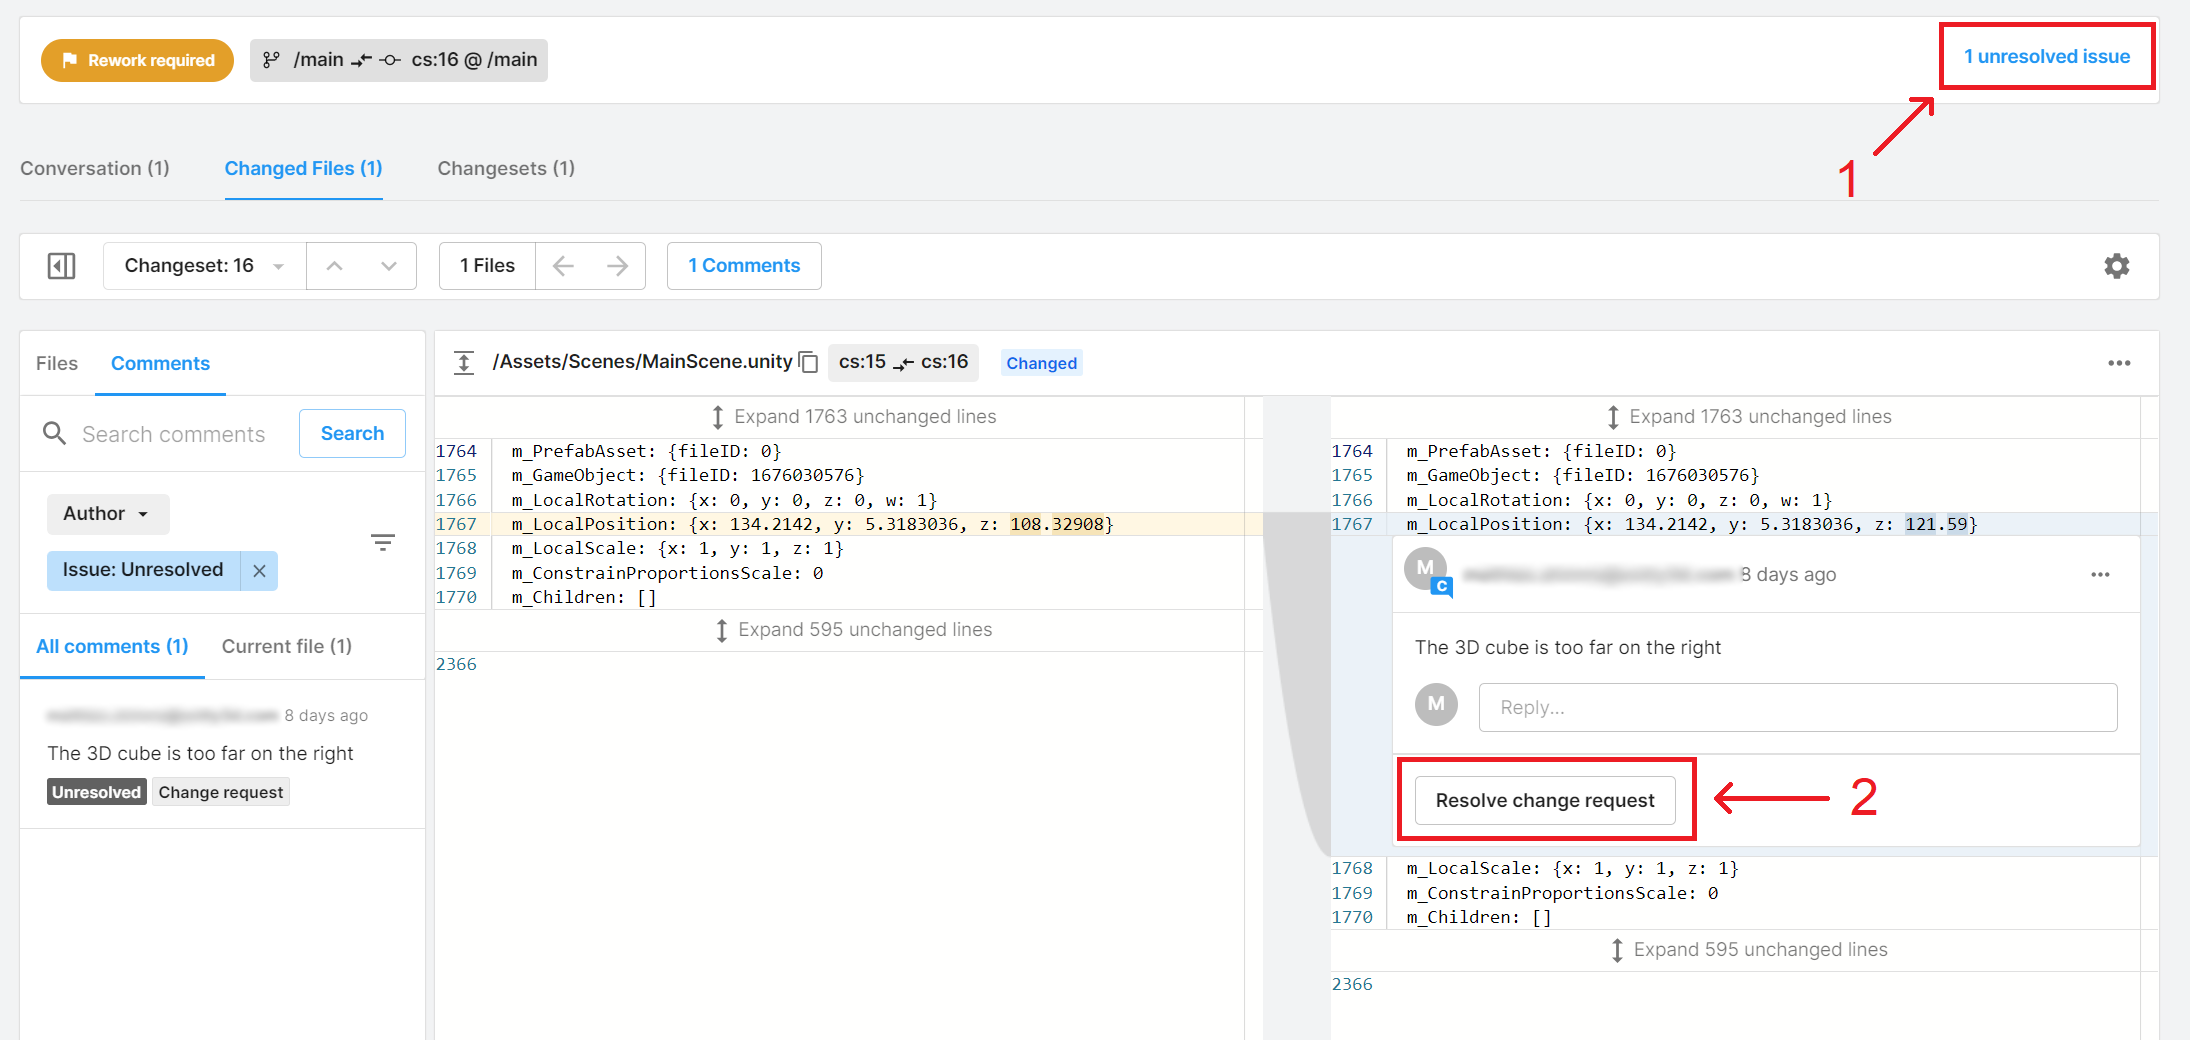Collapse file diff icon beside file path
The width and height of the screenshot is (2190, 1040).
464,363
